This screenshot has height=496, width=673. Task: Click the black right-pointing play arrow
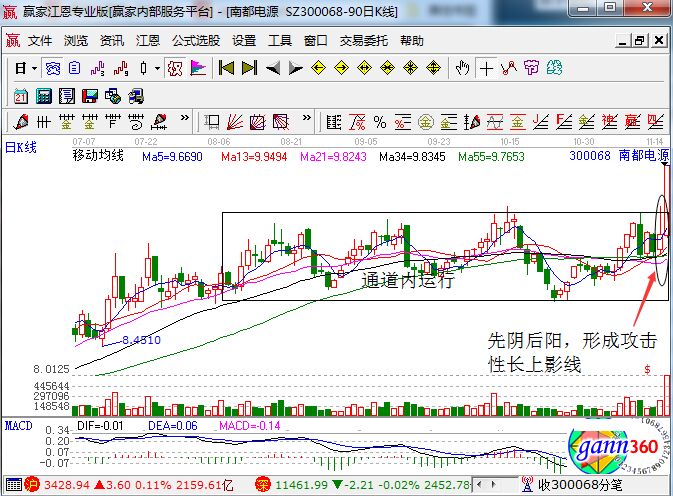(x=295, y=68)
